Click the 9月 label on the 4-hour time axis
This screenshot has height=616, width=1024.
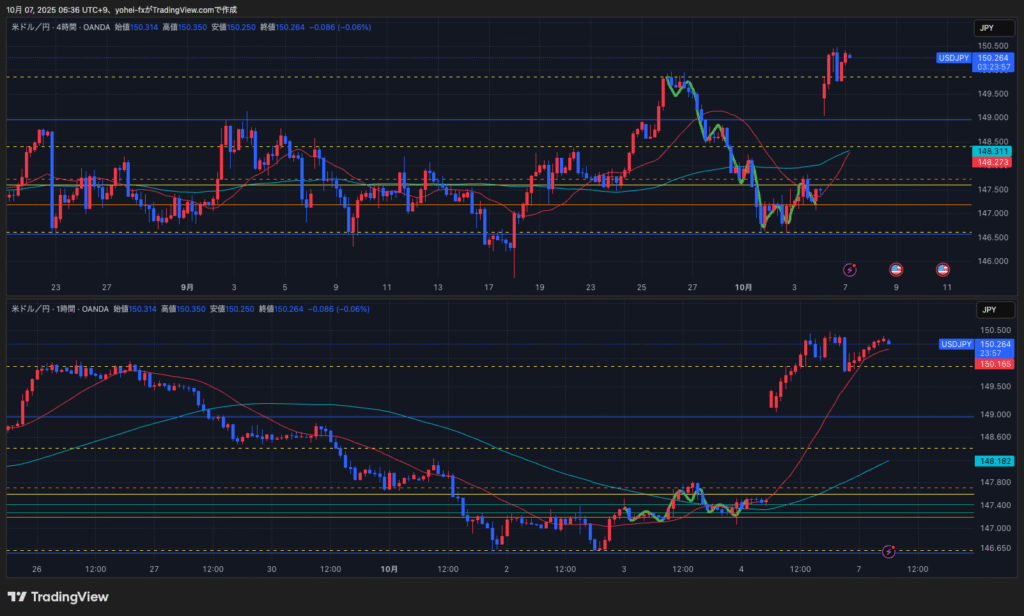pos(187,287)
